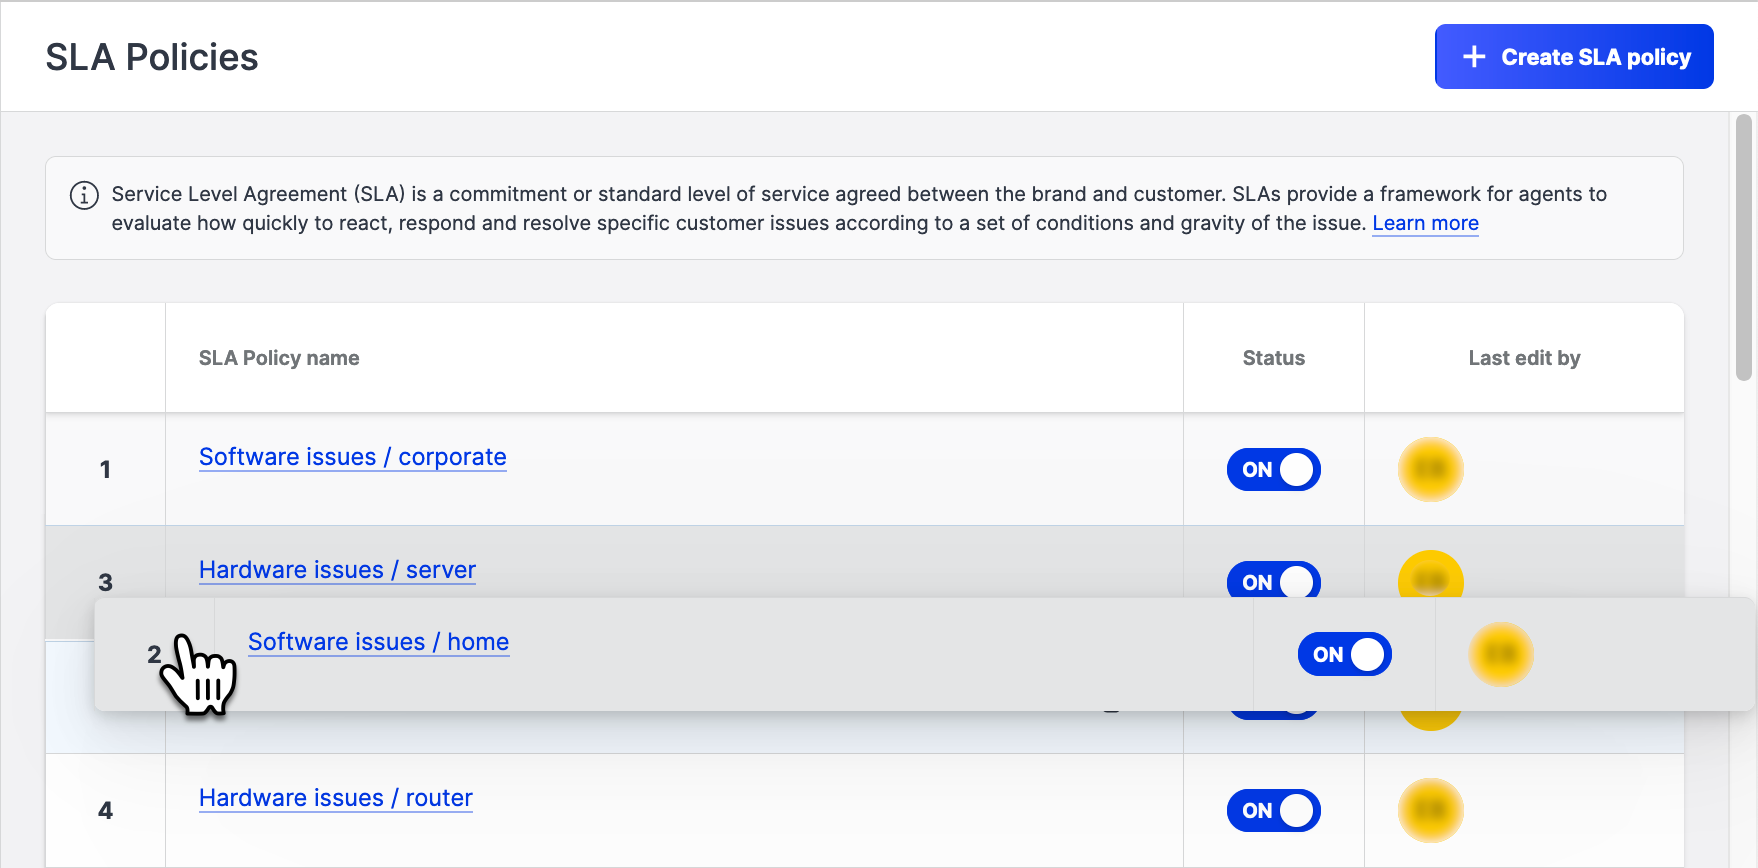Click the plus icon on Create SLA policy
1758x868 pixels.
pos(1473,57)
